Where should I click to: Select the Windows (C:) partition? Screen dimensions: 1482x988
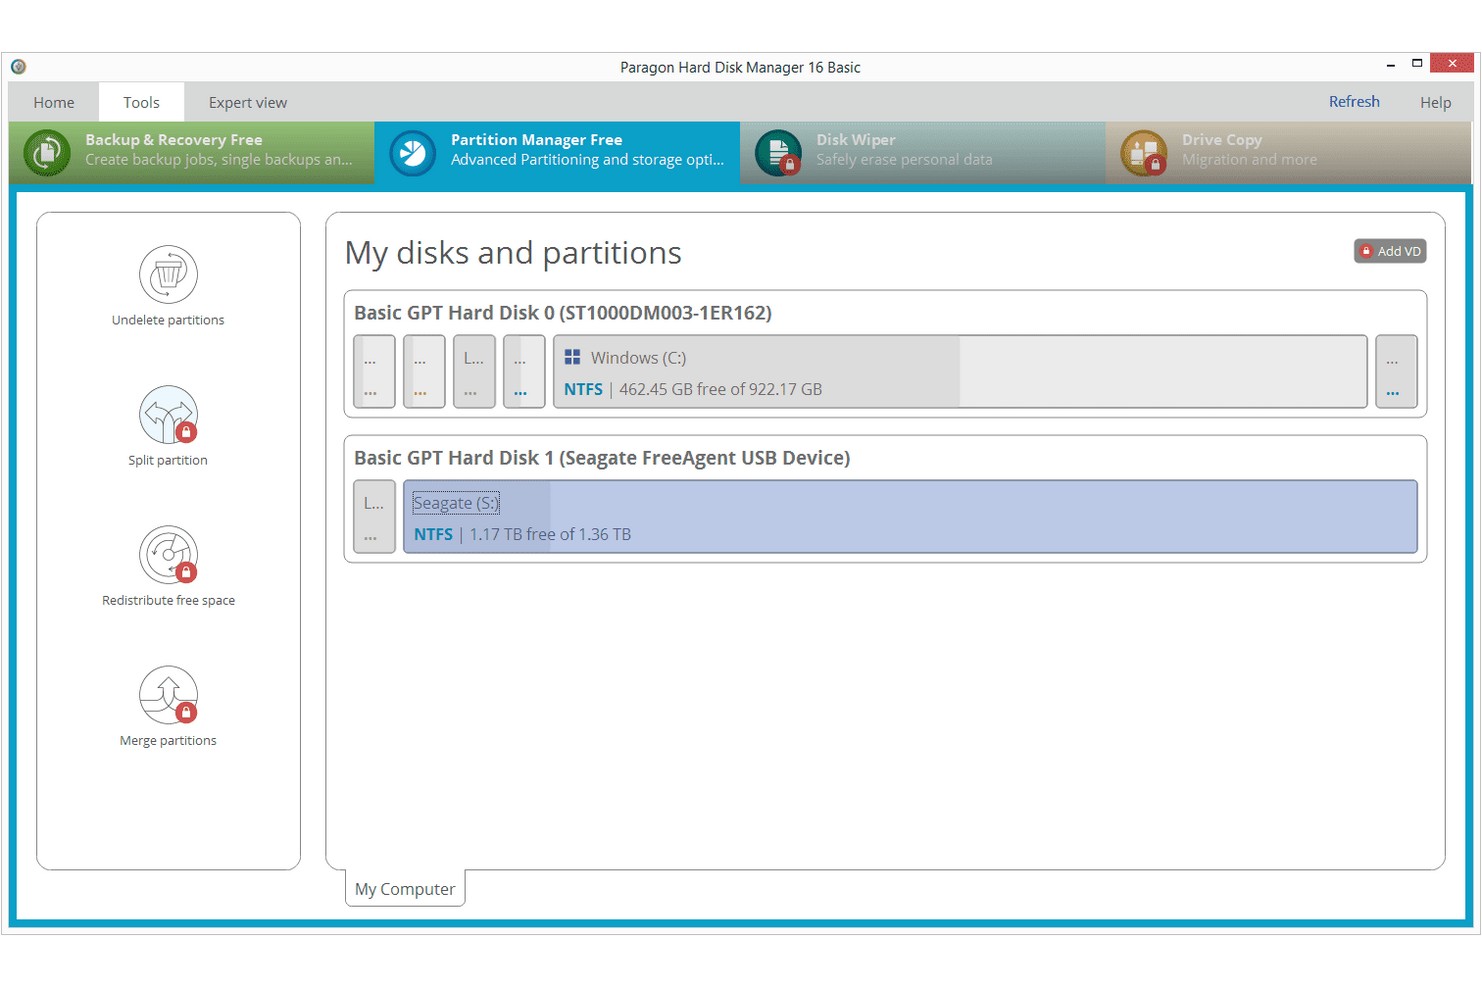coord(960,372)
